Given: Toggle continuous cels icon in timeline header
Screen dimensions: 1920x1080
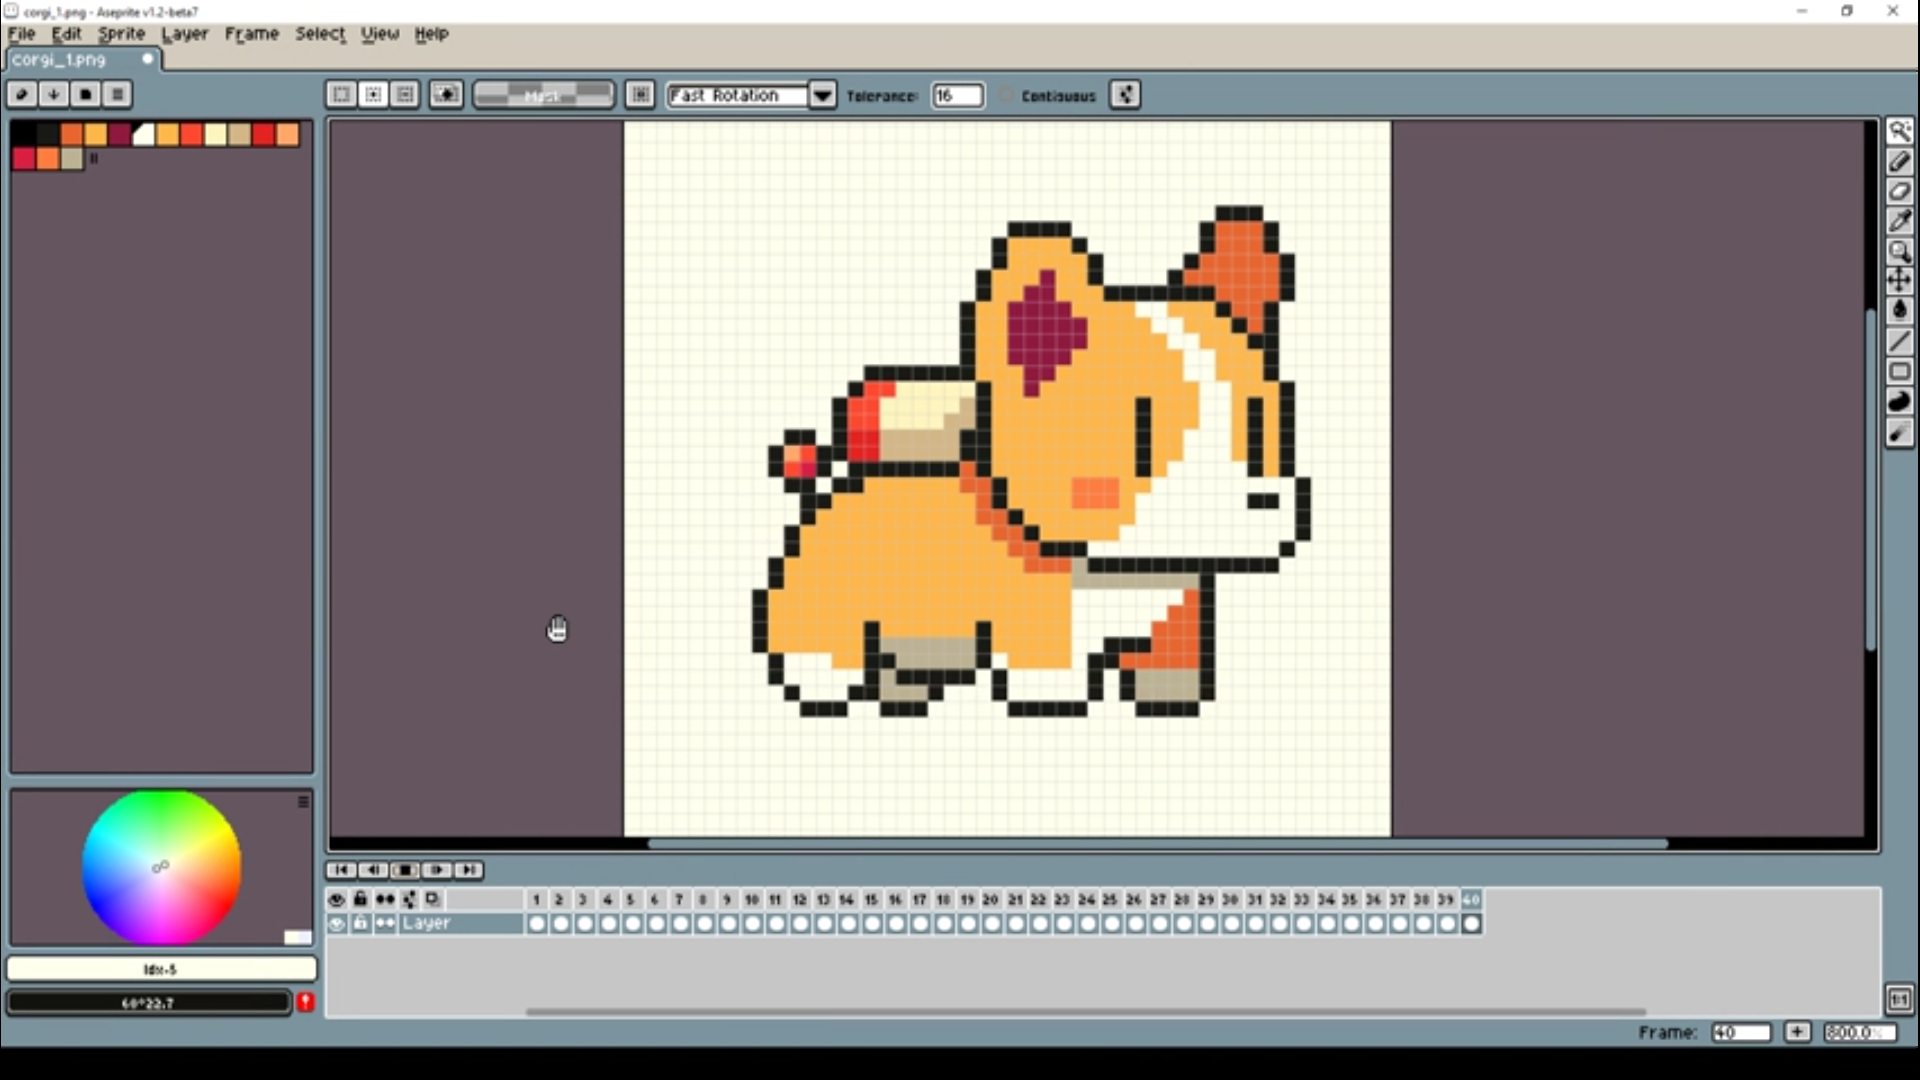Looking at the screenshot, I should click(x=385, y=899).
